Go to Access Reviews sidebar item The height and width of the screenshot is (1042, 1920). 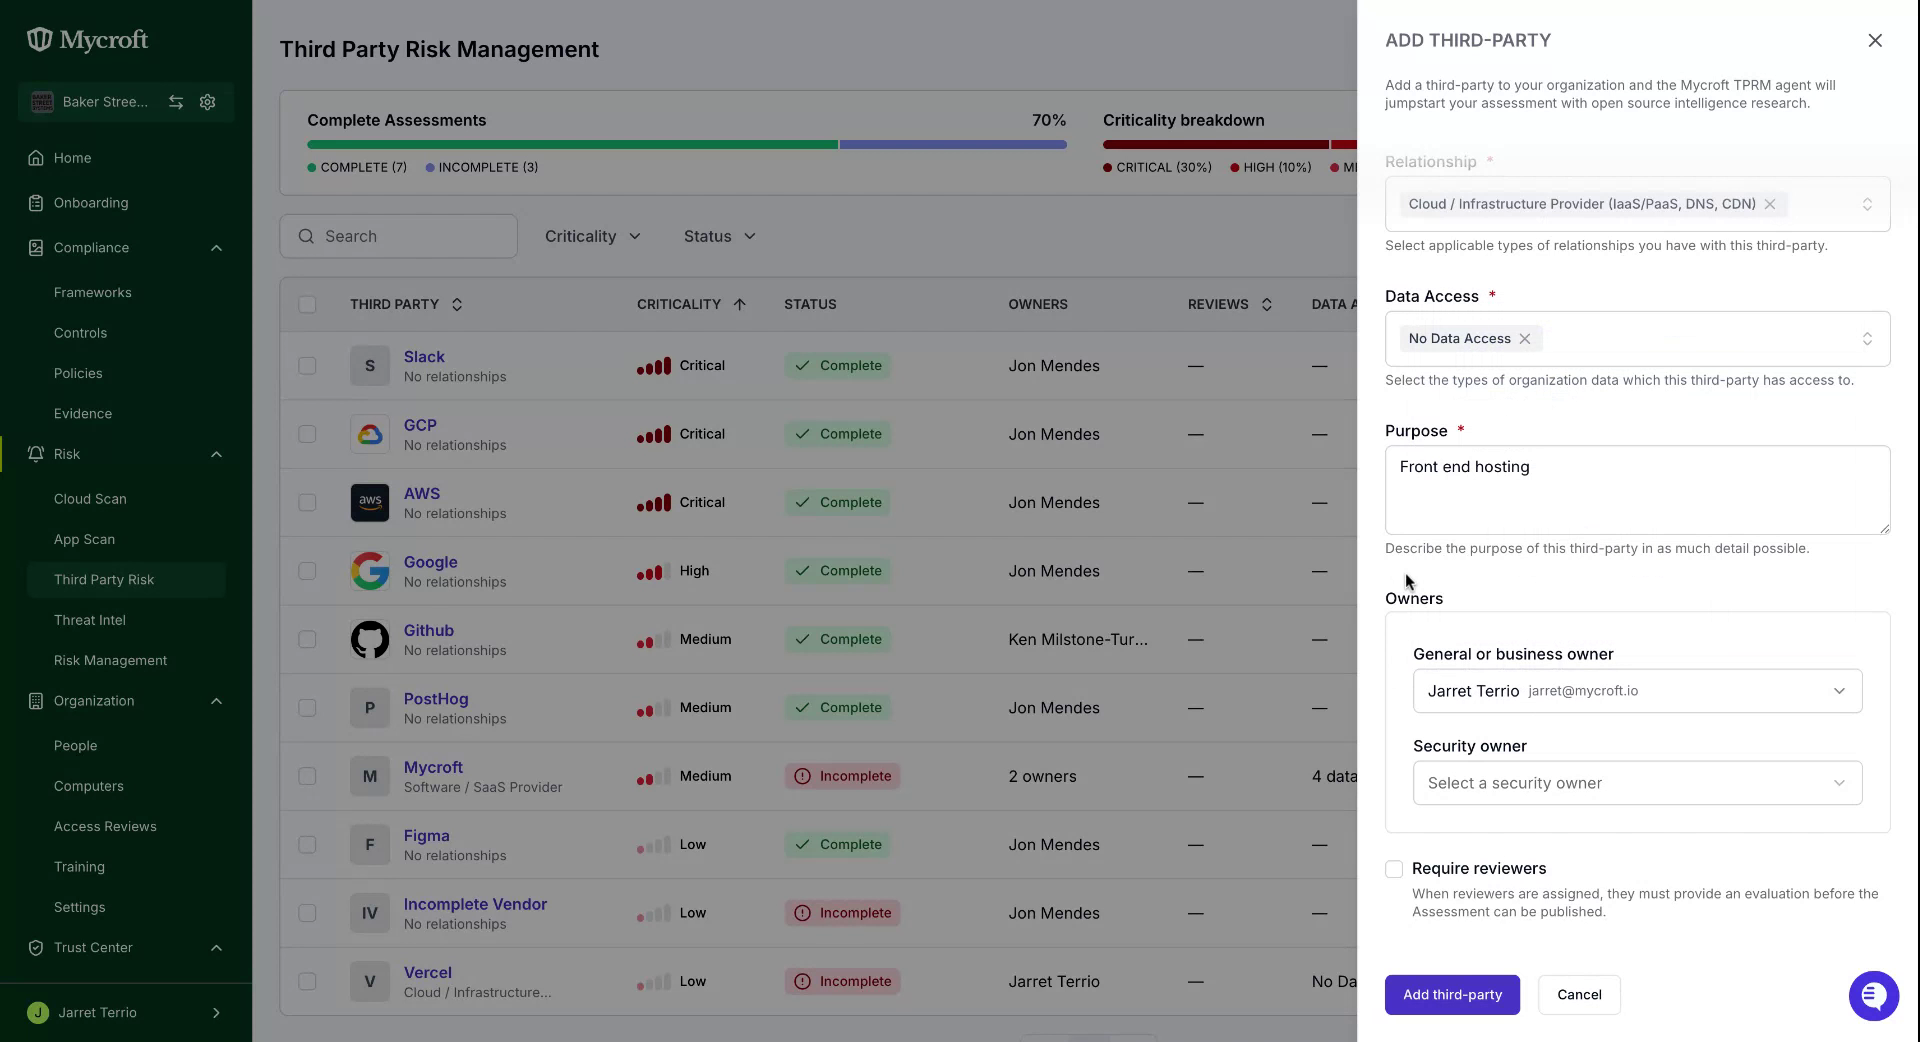pos(105,827)
